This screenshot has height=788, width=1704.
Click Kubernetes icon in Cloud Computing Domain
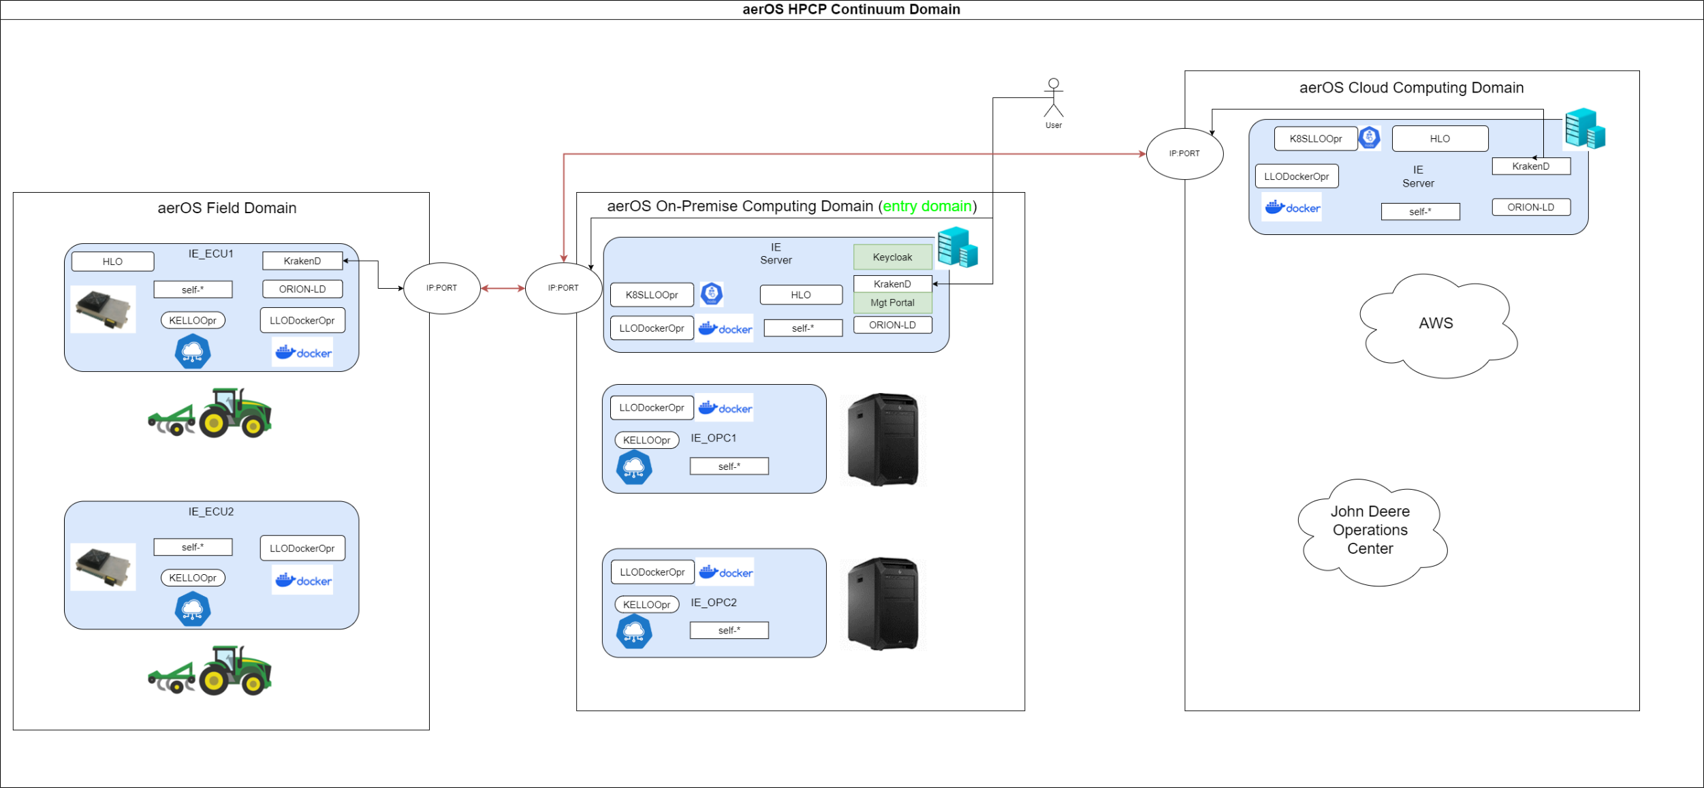click(1369, 138)
